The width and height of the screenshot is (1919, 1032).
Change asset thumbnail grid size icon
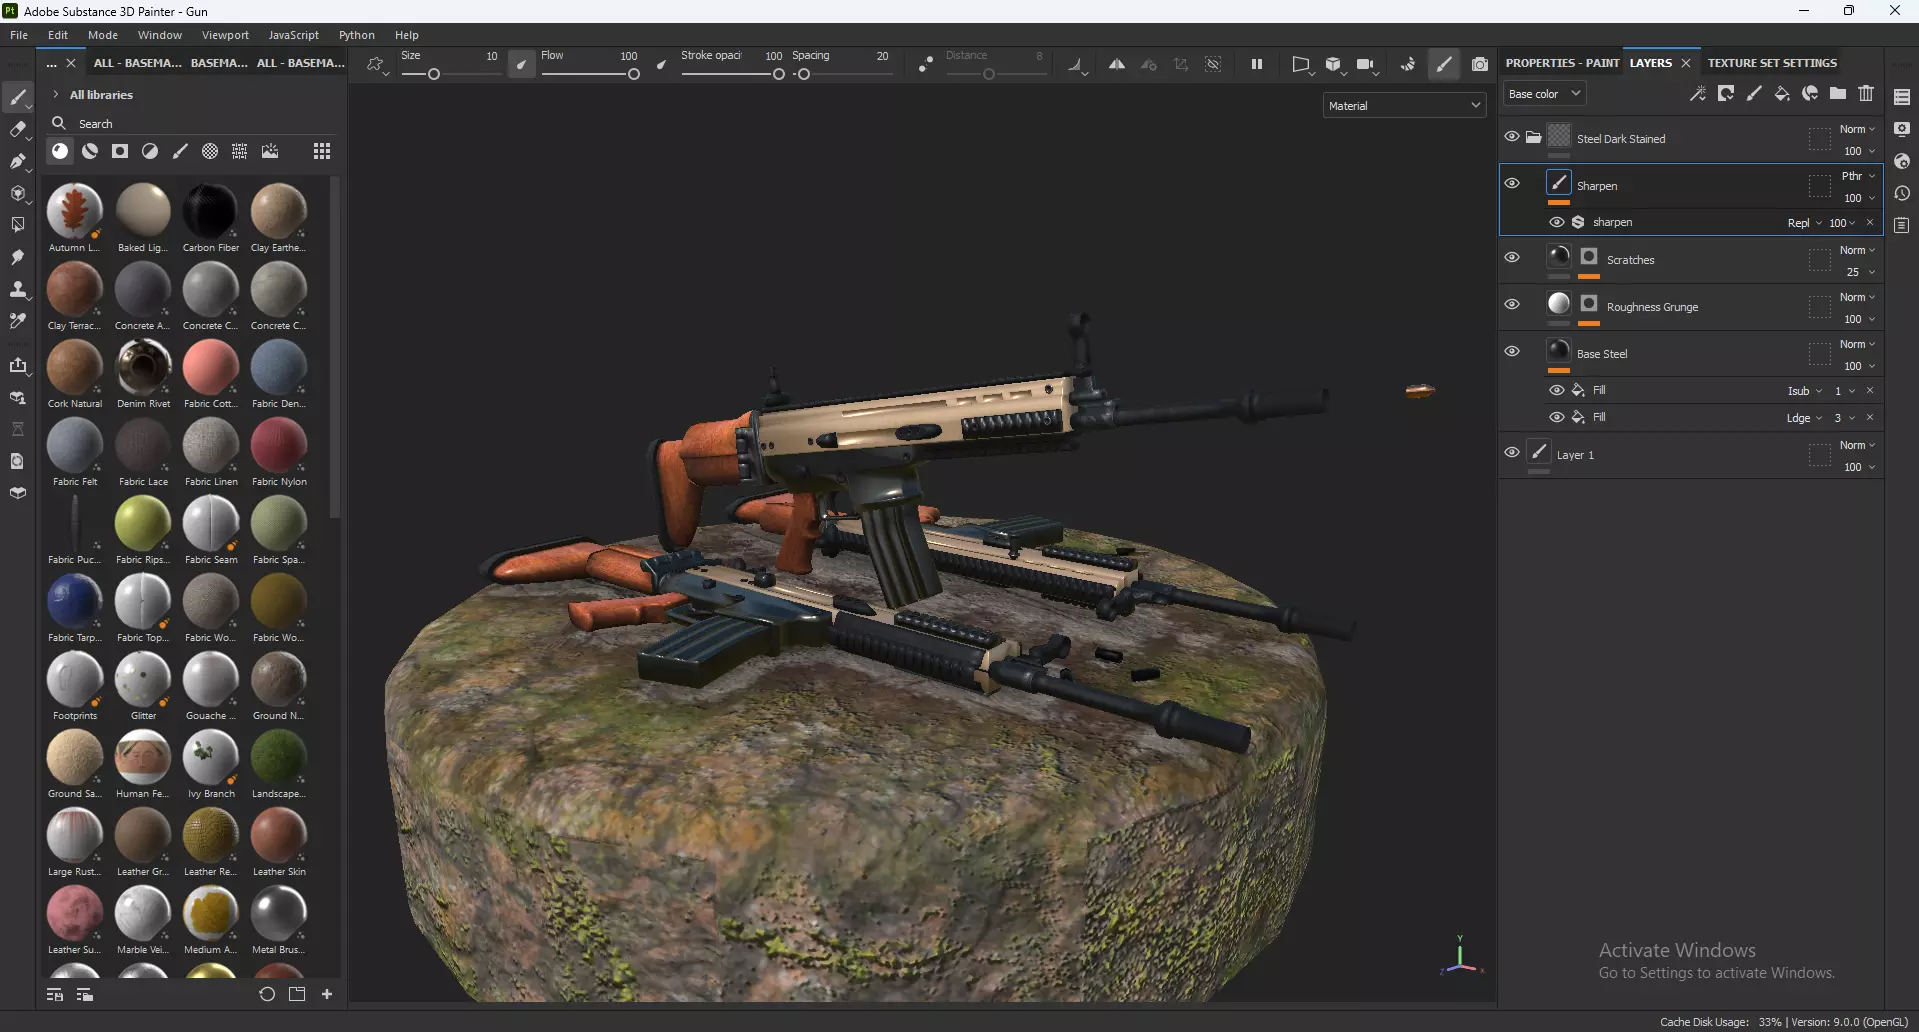321,151
